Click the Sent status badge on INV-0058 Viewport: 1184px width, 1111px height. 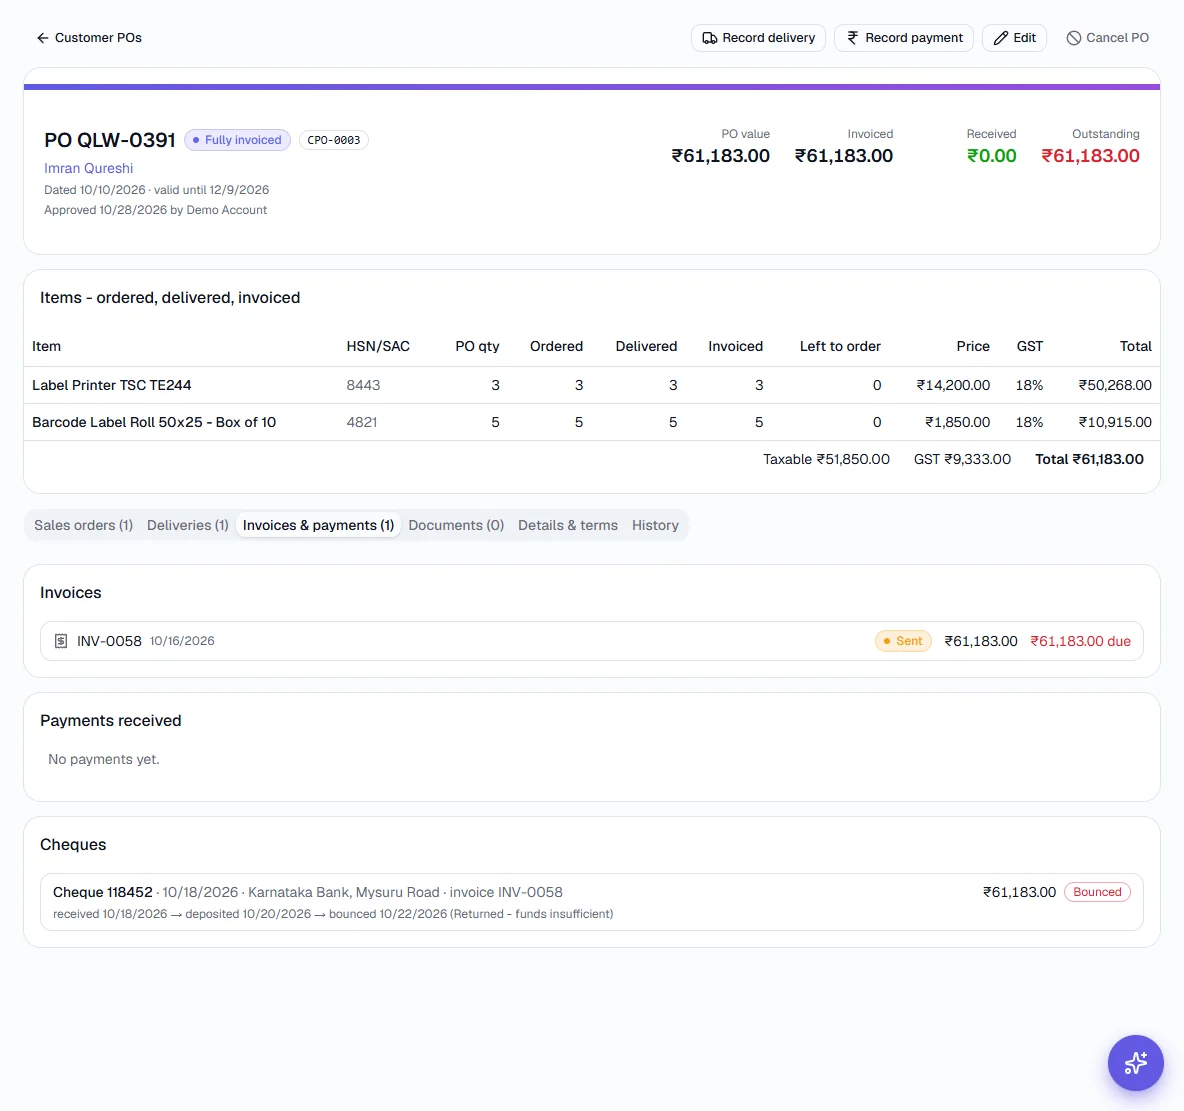coord(903,641)
